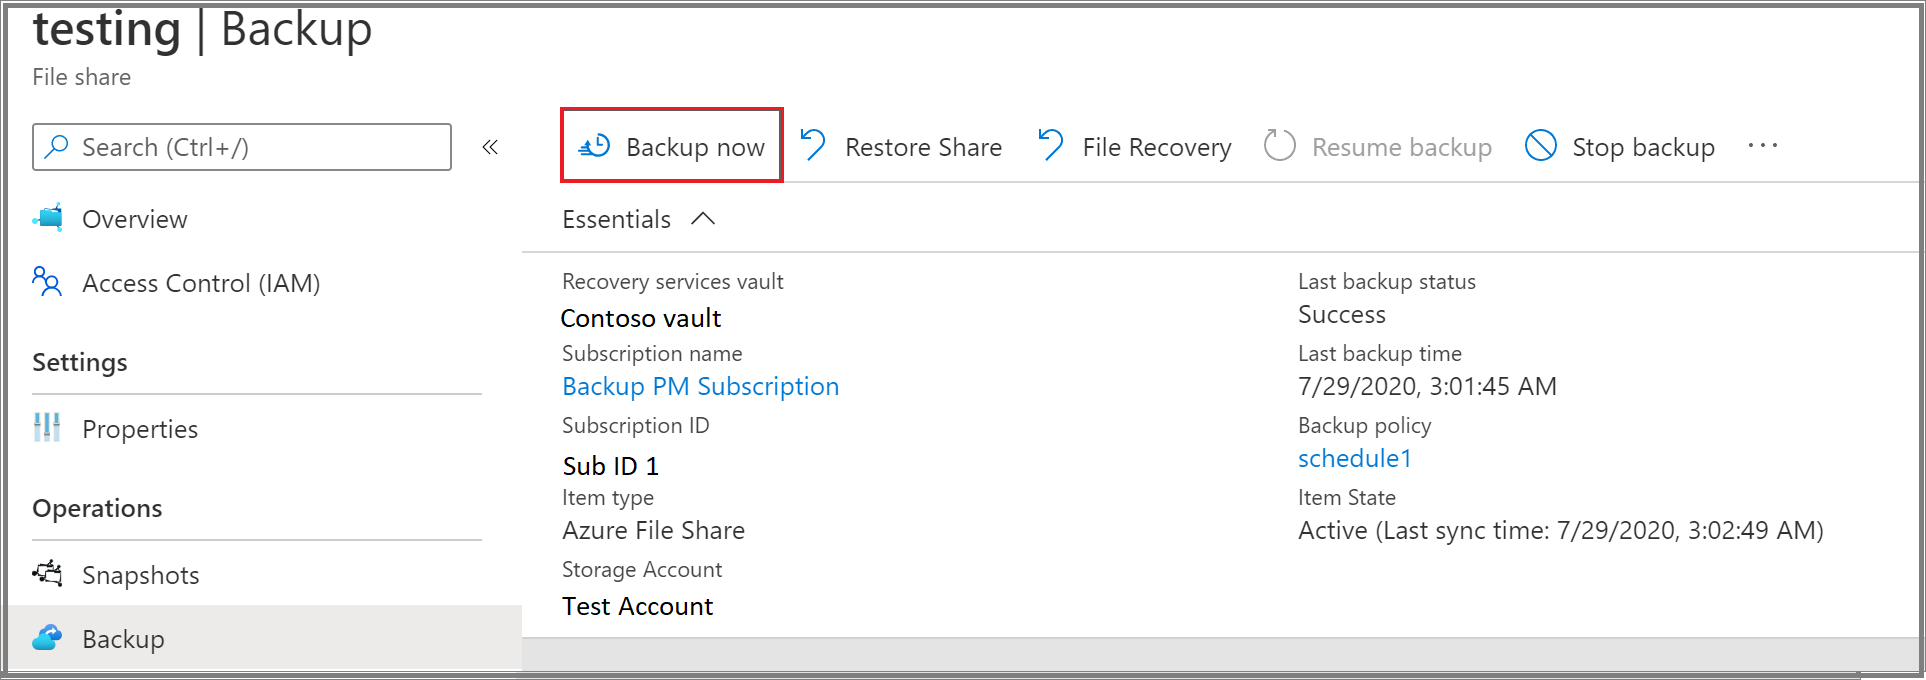Click the File Recovery button label
1926x680 pixels.
pos(1157,147)
